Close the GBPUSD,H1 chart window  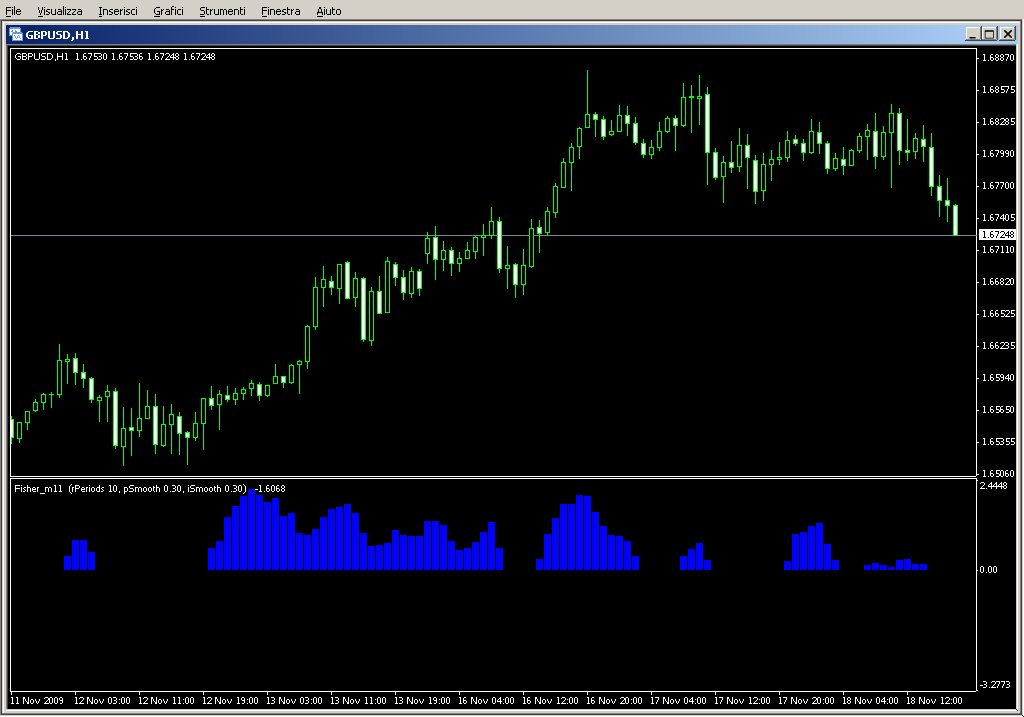click(x=1008, y=34)
